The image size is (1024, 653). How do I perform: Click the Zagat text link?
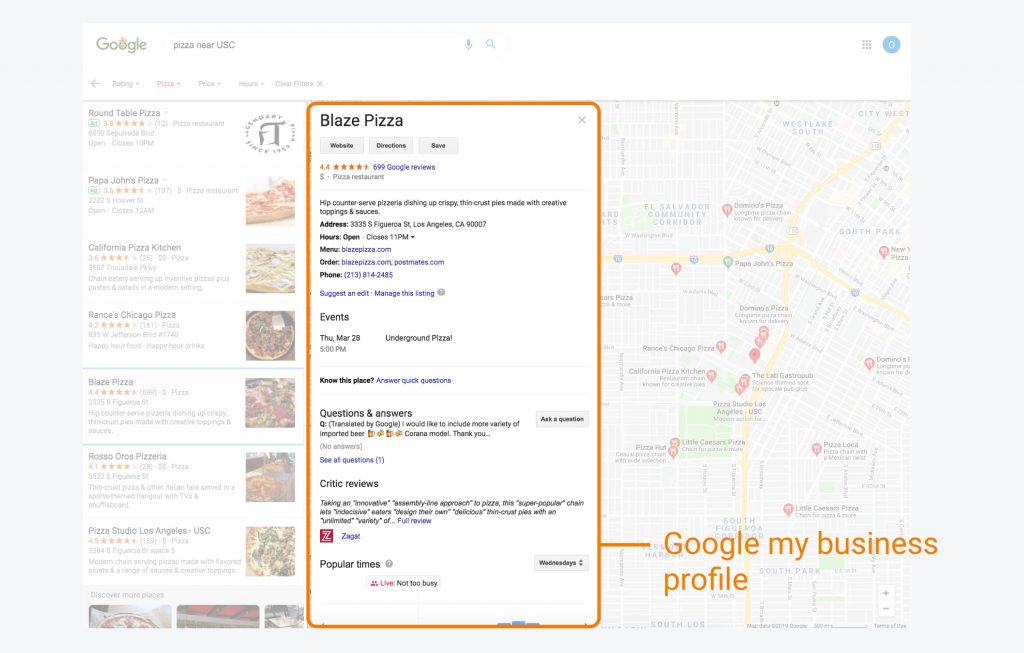(x=351, y=536)
